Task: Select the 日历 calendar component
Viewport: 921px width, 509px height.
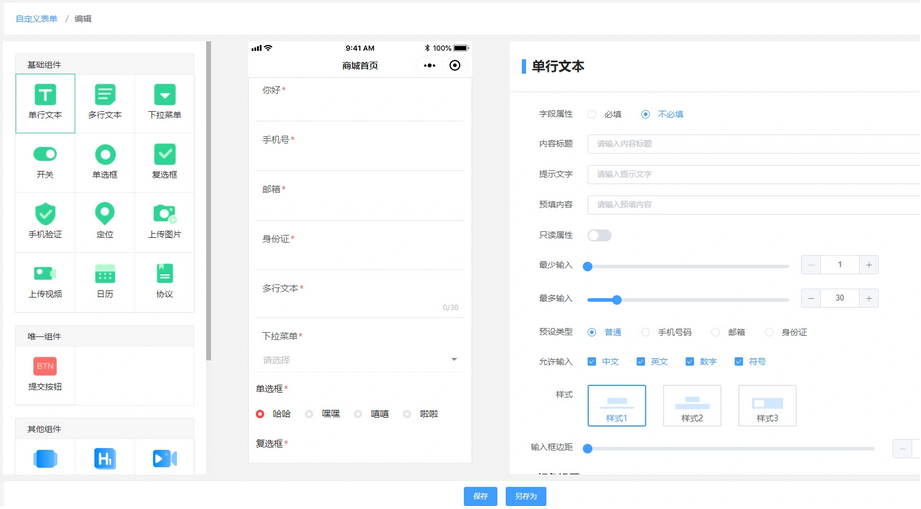Action: point(105,274)
